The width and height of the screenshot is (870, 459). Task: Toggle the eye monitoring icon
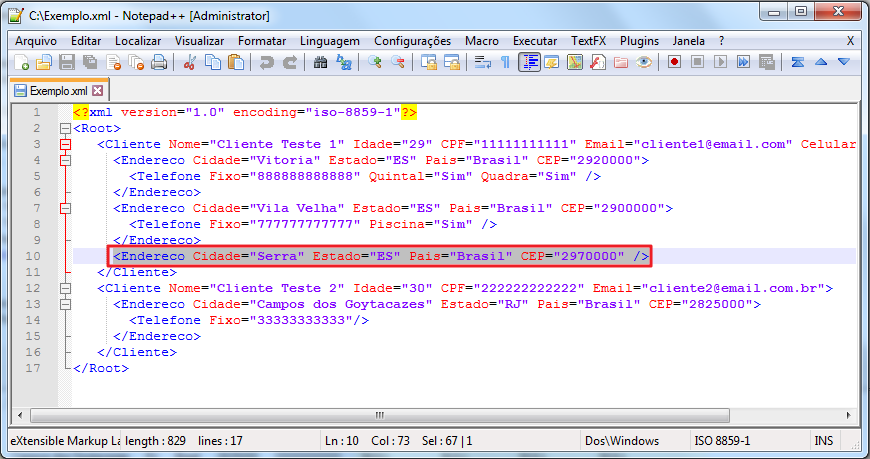pos(644,62)
